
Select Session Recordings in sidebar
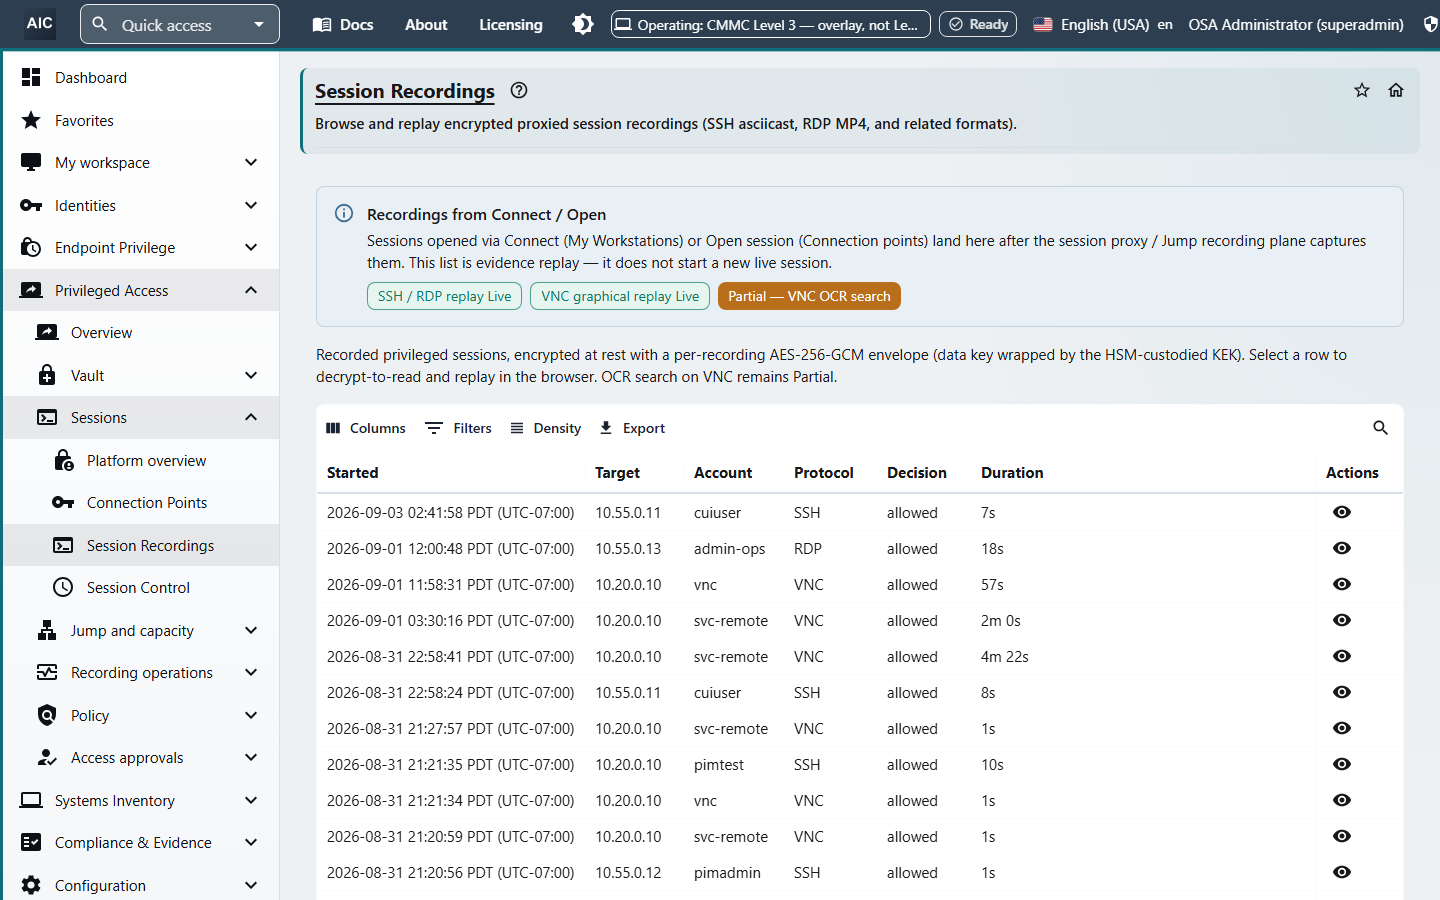tap(141, 545)
